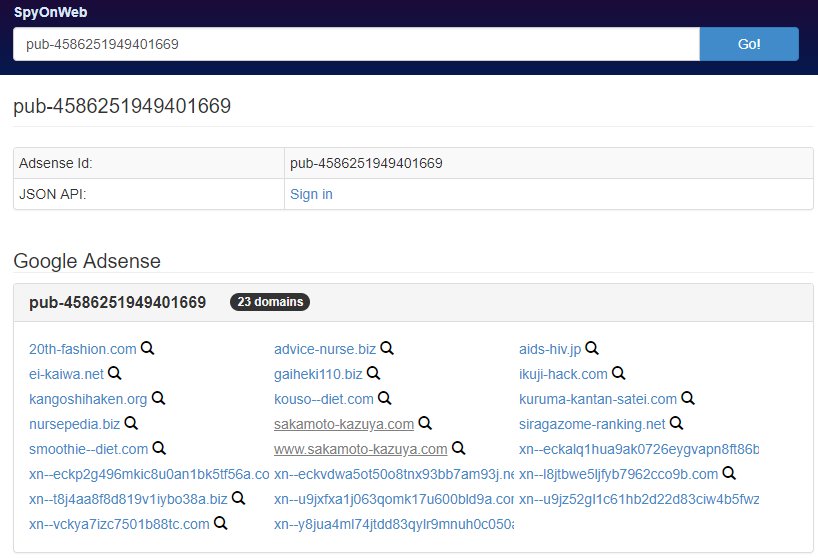The width and height of the screenshot is (818, 558).
Task: Open the smoothie--diet.com domain link
Action: tap(89, 449)
